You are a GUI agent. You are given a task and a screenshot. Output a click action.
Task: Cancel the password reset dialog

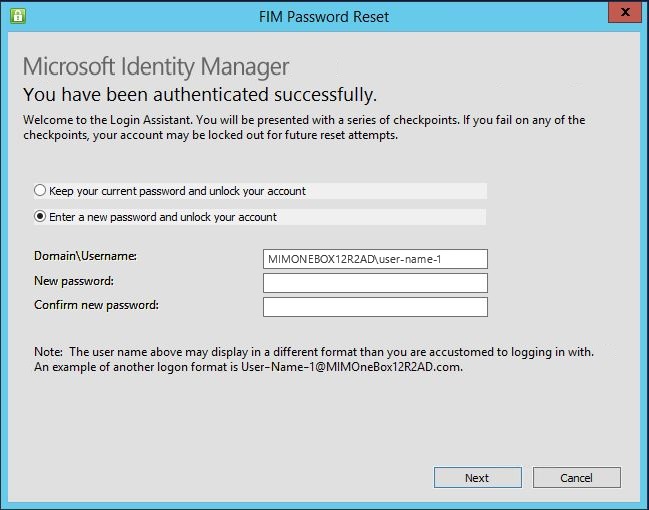click(576, 478)
